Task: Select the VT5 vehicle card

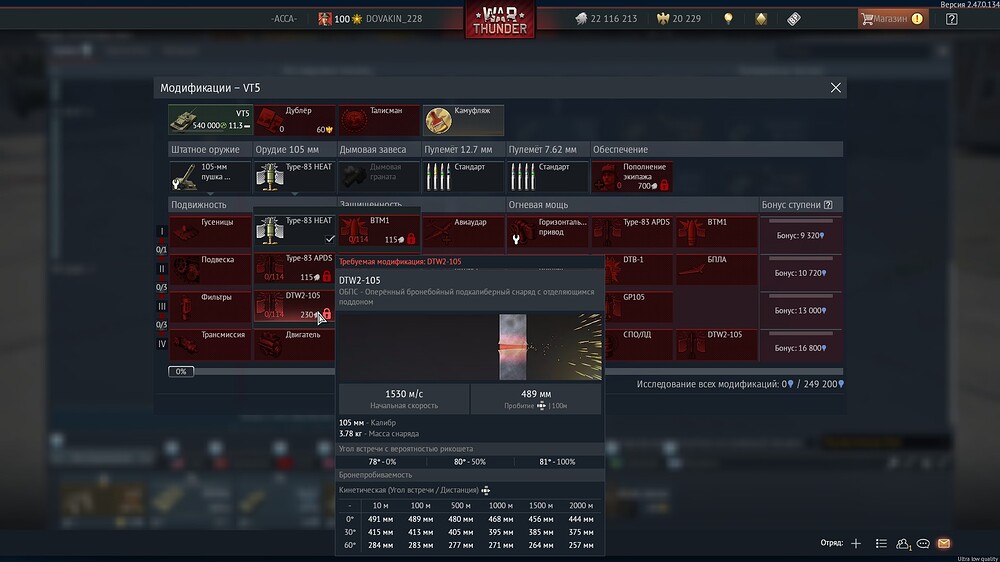Action: pyautogui.click(x=210, y=120)
